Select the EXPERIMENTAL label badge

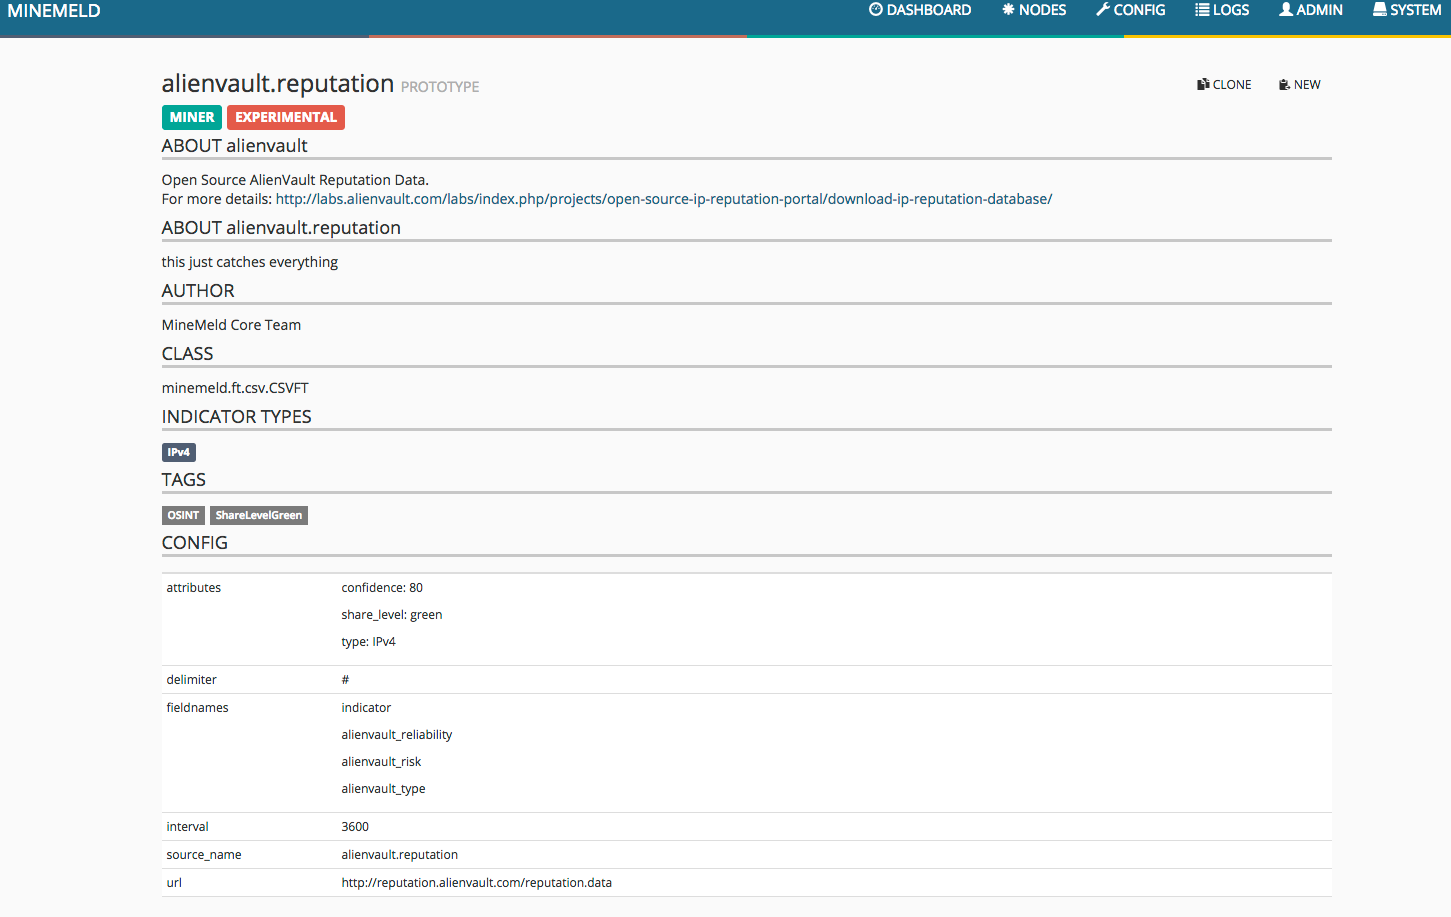point(286,117)
